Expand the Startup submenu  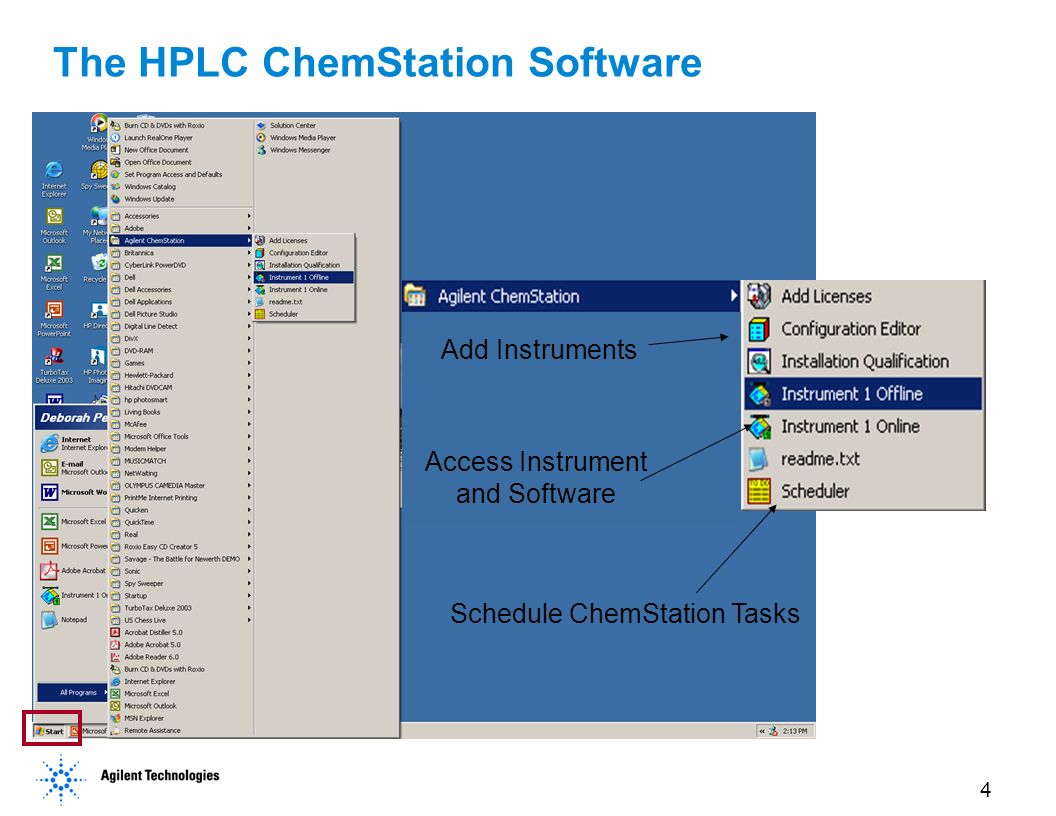tap(180, 596)
